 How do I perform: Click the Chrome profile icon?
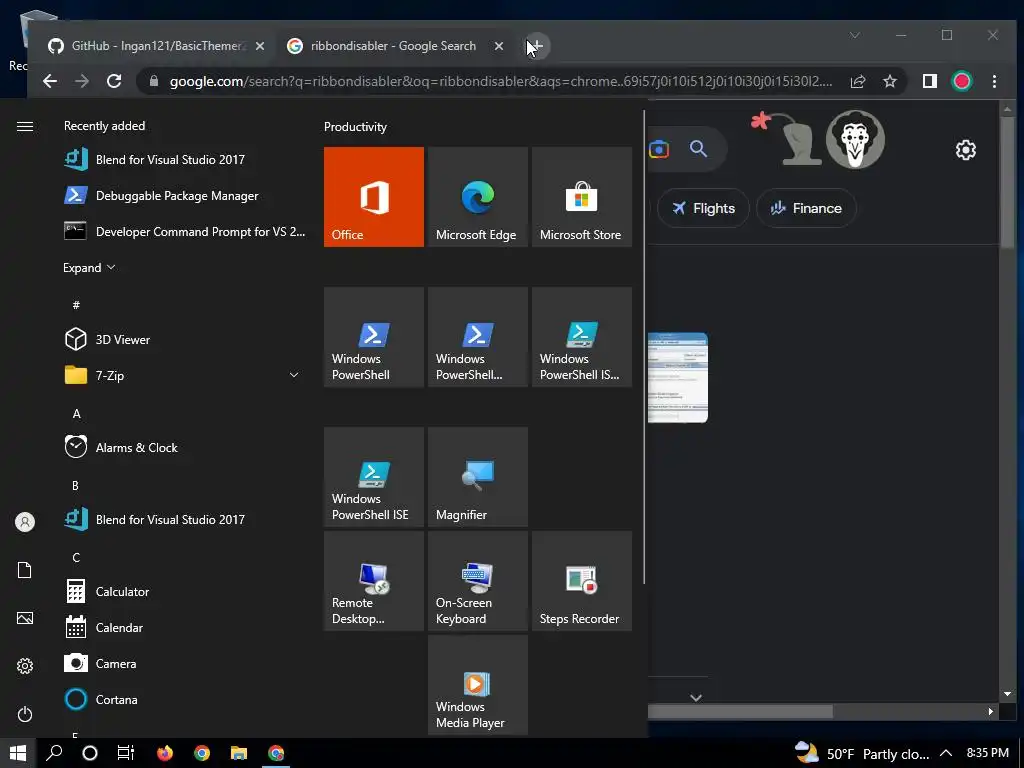961,81
